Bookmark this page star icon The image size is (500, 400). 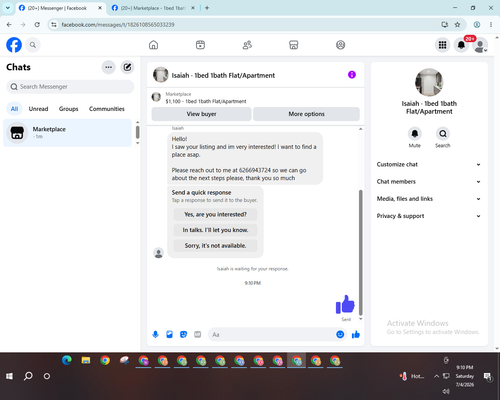tap(457, 24)
